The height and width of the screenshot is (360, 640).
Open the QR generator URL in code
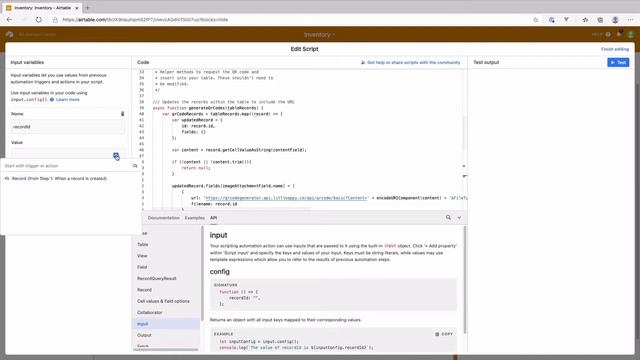286,198
